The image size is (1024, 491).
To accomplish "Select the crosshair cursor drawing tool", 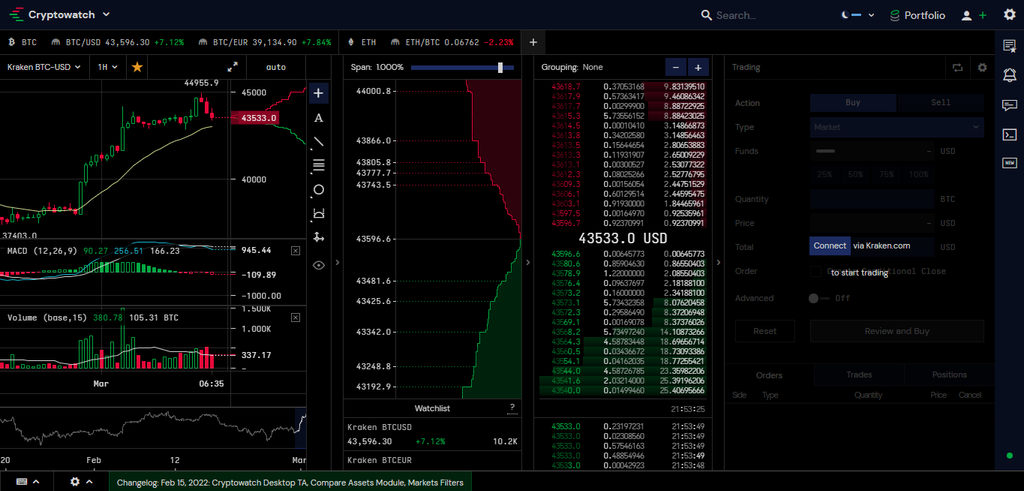I will pyautogui.click(x=319, y=93).
